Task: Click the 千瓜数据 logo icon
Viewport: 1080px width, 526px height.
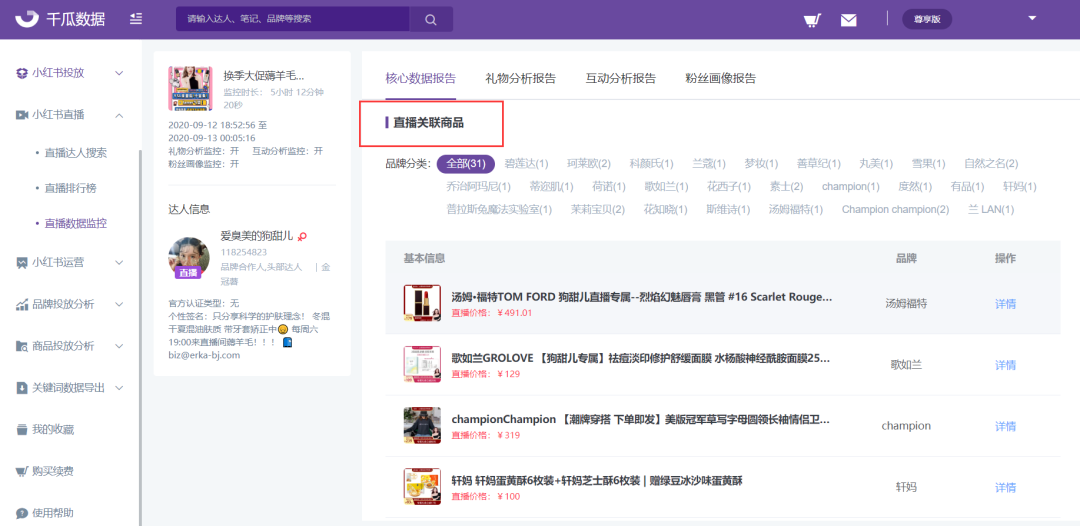Action: click(x=28, y=19)
